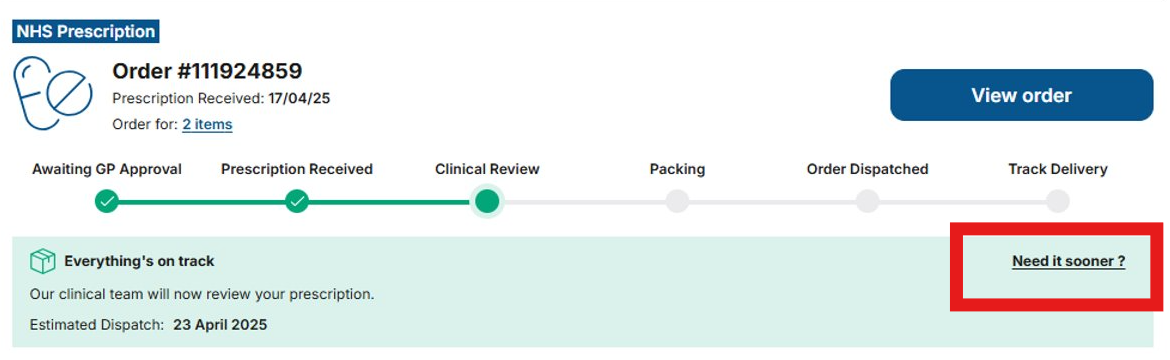The width and height of the screenshot is (1170, 360).
Task: Click the Prescription Received step label
Action: pos(297,170)
